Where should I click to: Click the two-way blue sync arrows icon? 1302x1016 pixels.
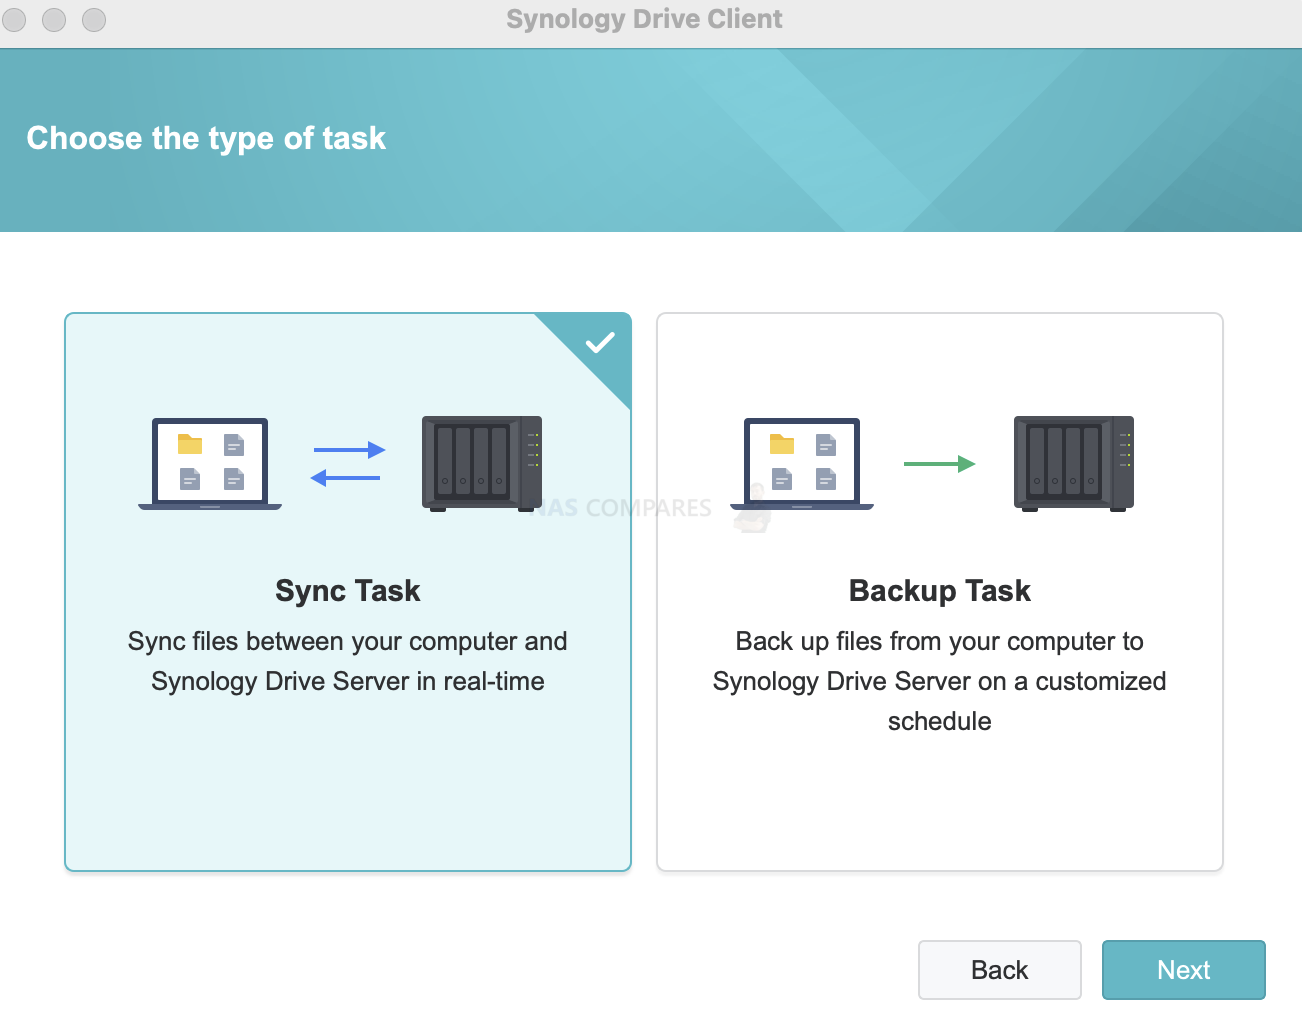click(x=348, y=464)
